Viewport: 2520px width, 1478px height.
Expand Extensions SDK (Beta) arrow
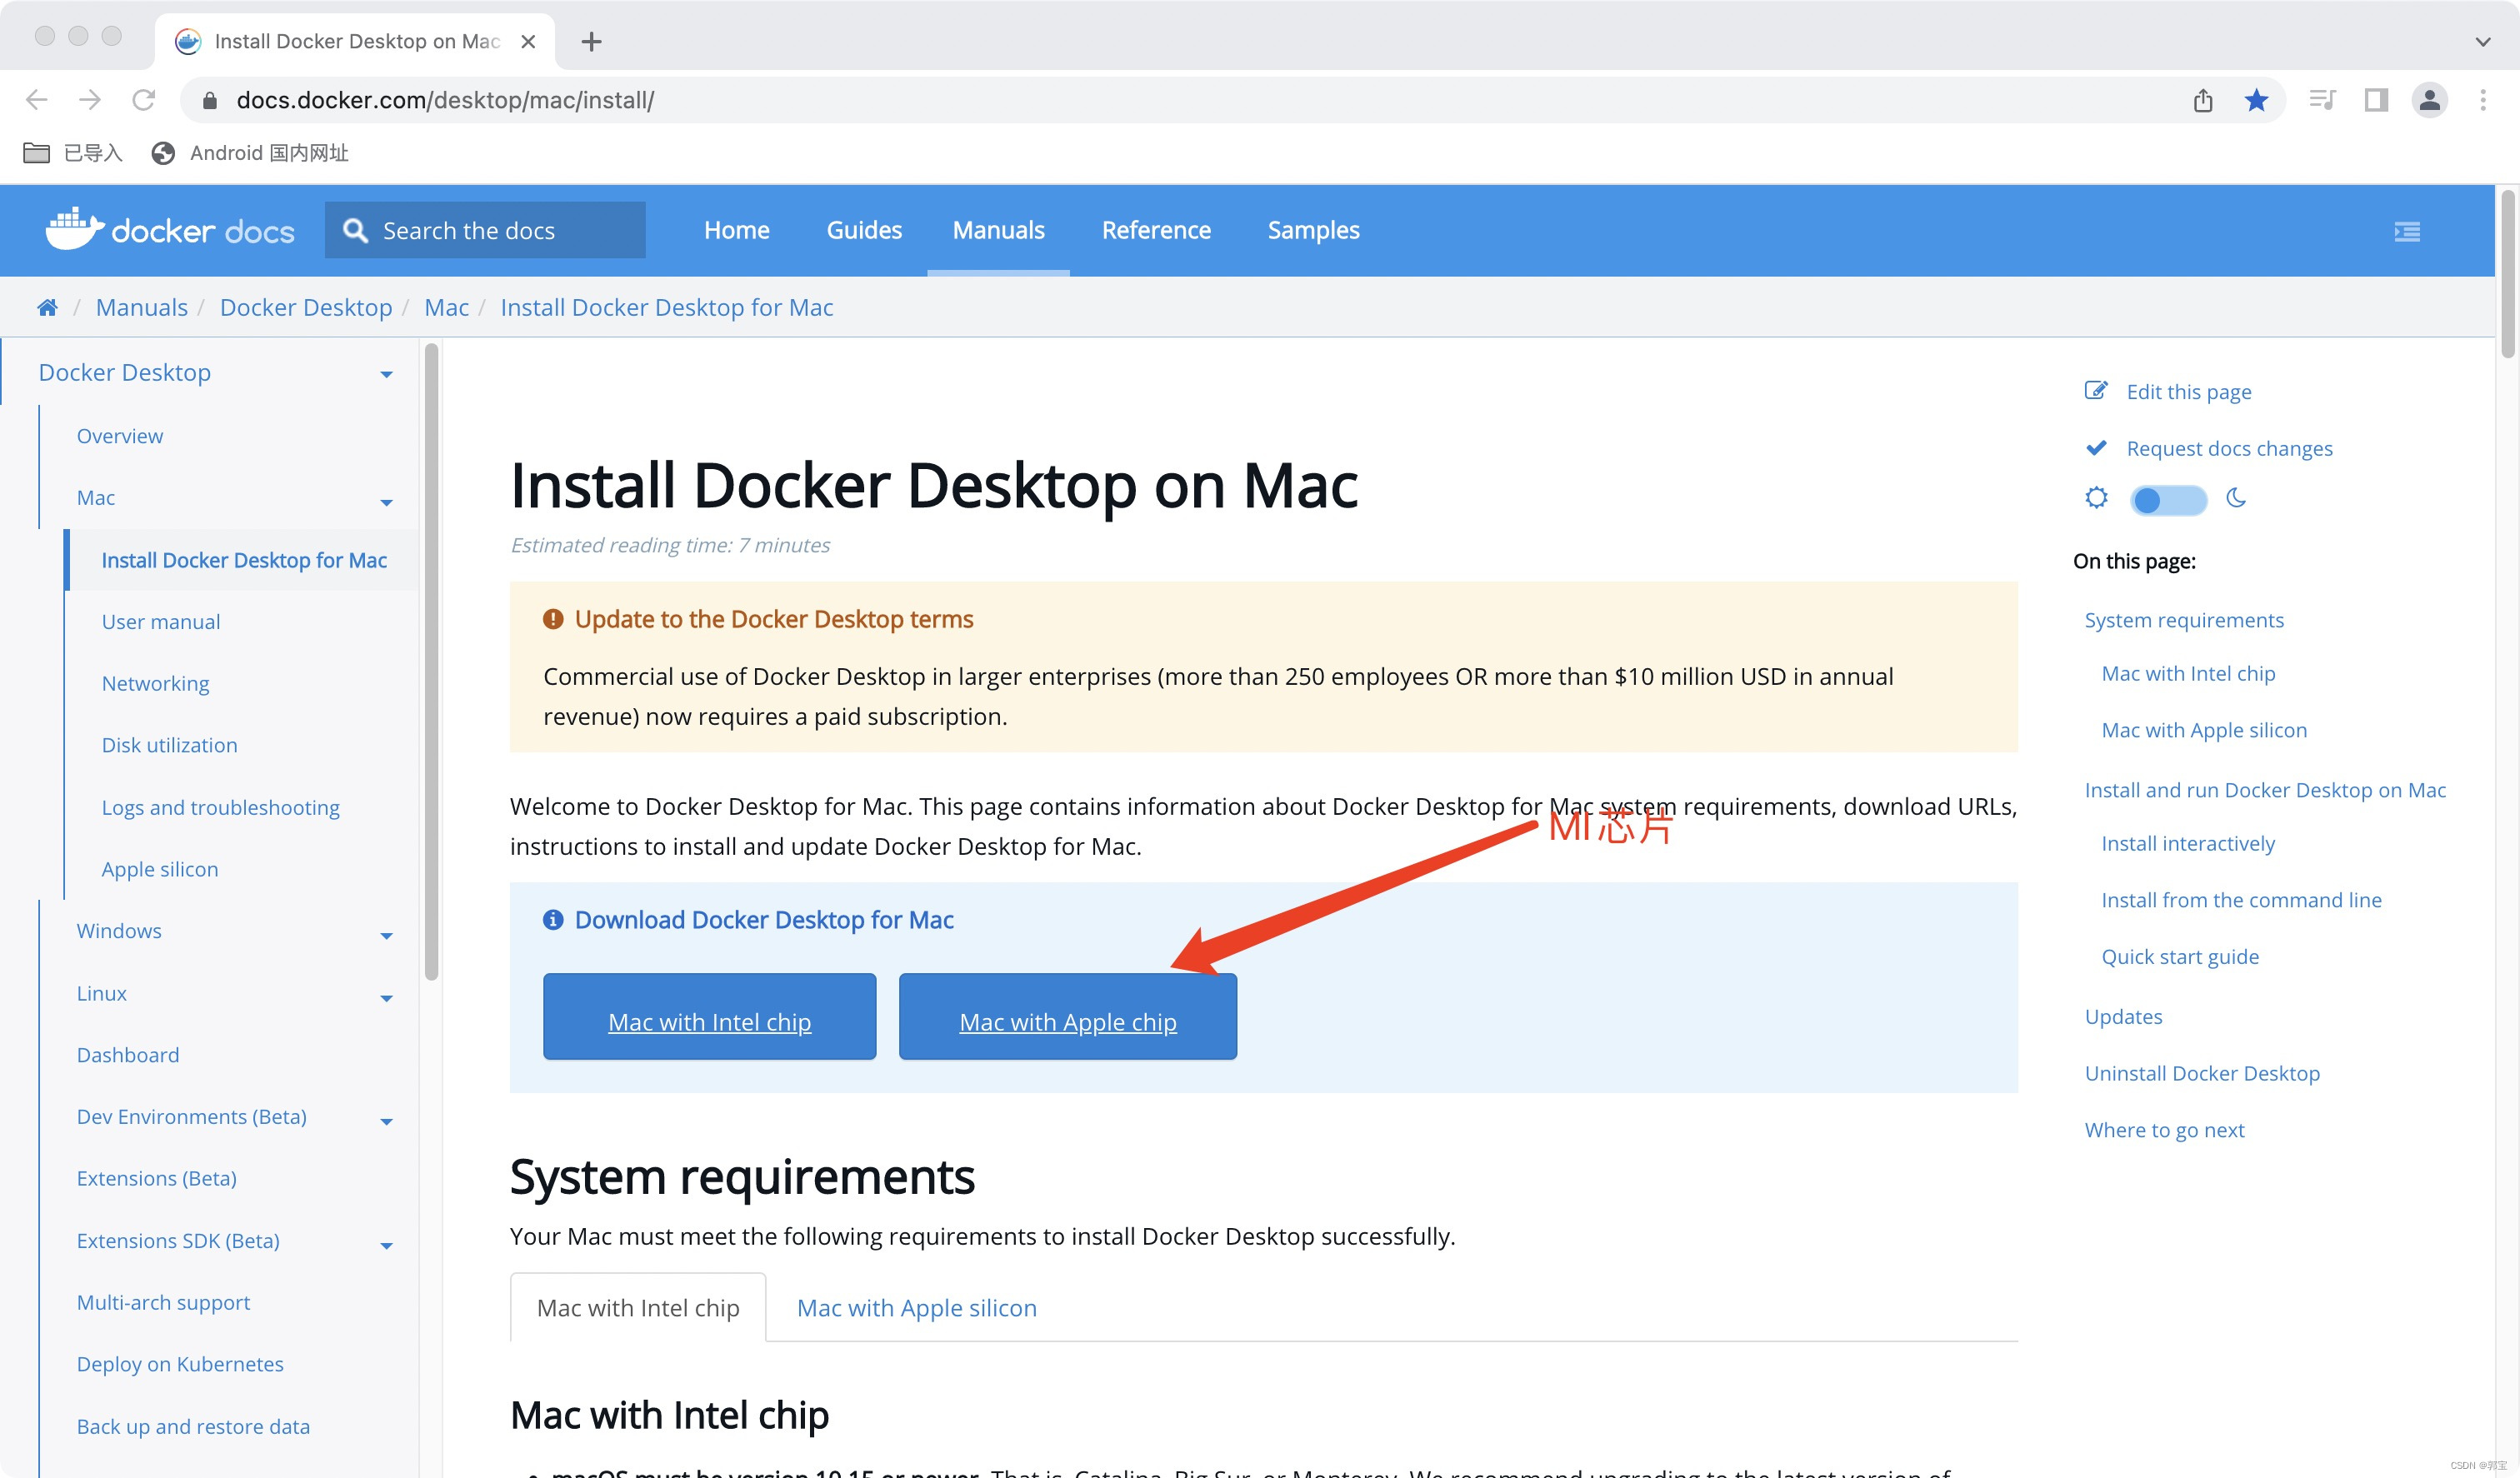(386, 1246)
